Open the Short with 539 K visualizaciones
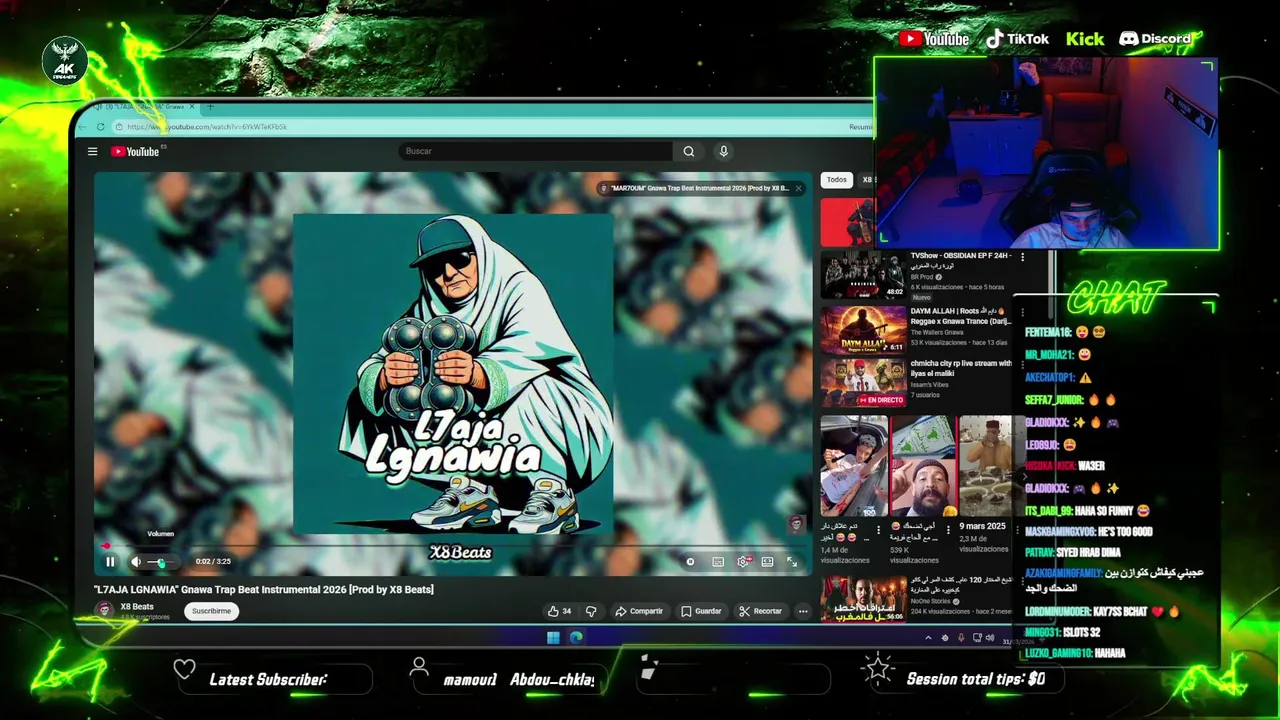The image size is (1280, 720). coord(922,466)
